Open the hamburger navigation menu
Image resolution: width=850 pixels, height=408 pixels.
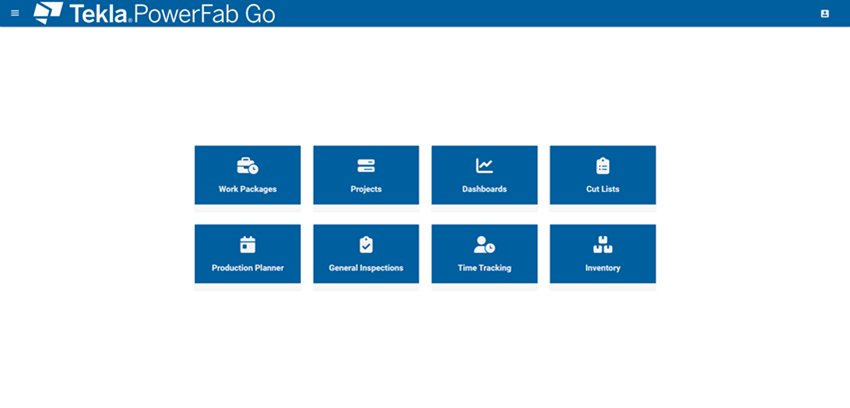tap(15, 13)
